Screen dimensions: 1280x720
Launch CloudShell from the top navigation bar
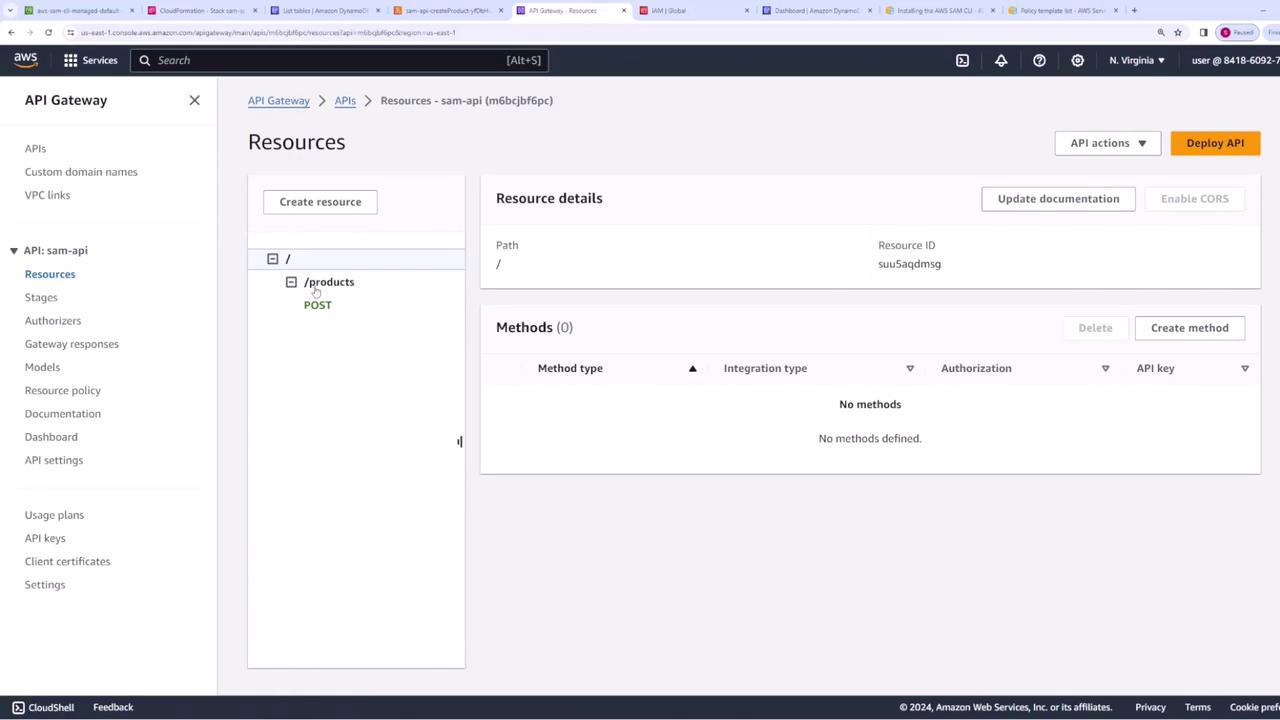click(962, 60)
